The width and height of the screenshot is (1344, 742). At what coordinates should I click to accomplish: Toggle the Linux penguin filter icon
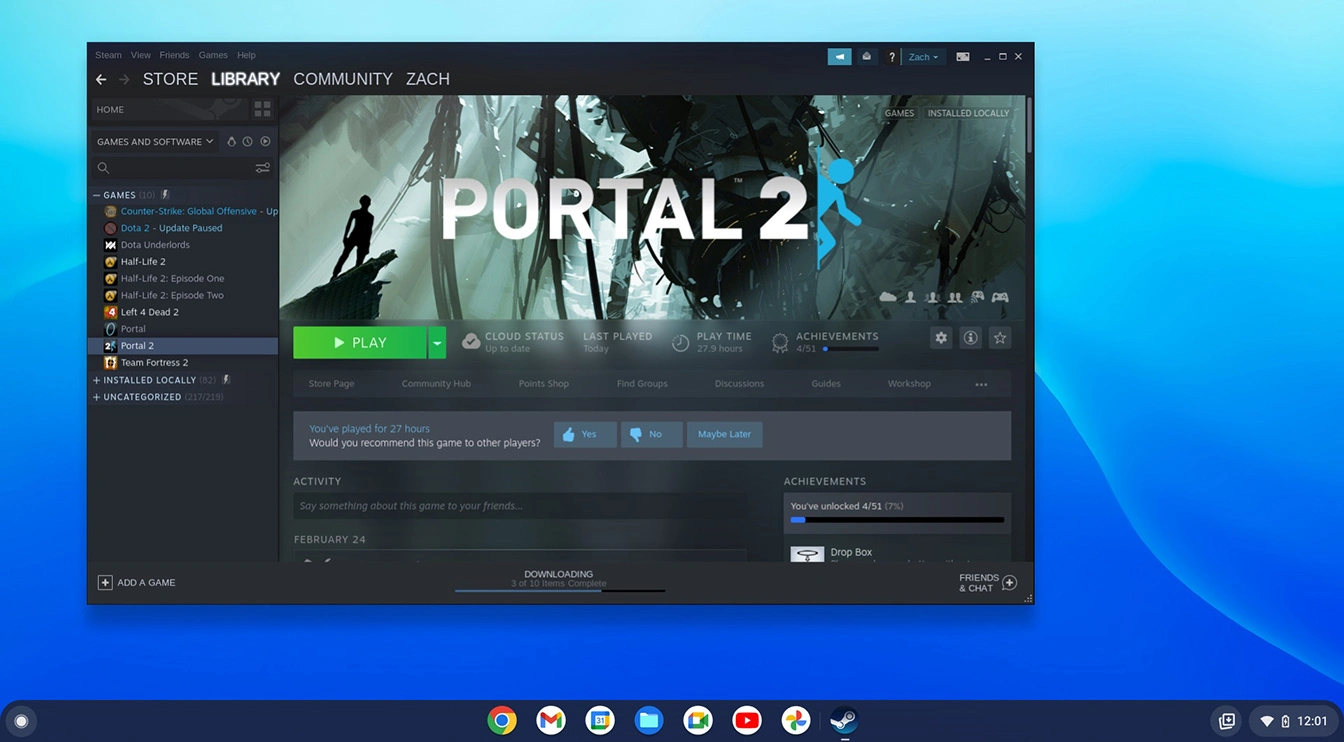pyautogui.click(x=231, y=142)
